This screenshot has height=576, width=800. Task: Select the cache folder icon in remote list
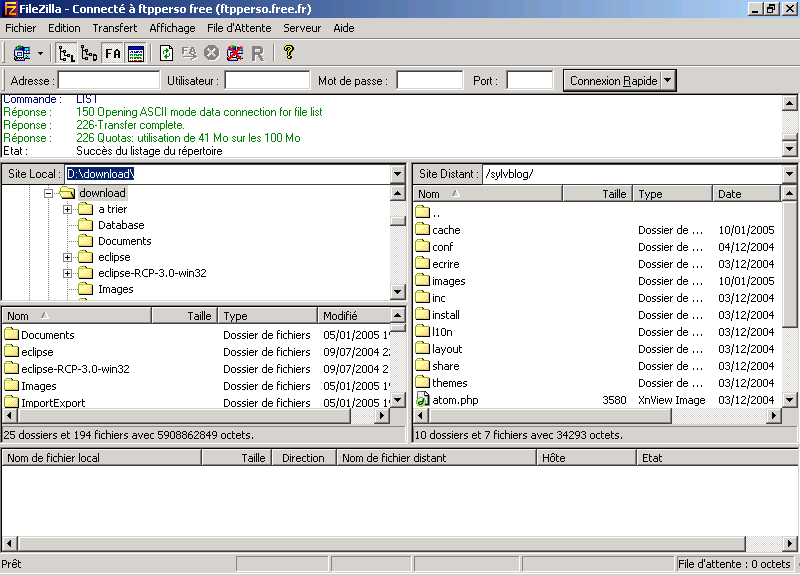click(422, 229)
